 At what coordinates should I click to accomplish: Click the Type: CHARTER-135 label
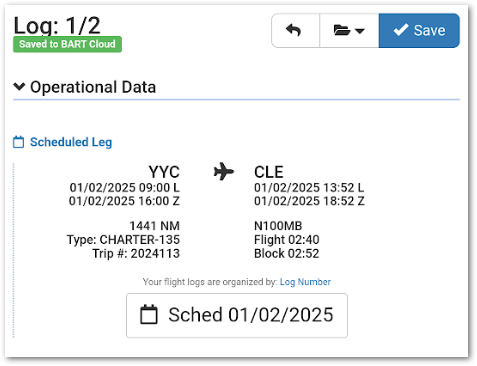pyautogui.click(x=123, y=240)
